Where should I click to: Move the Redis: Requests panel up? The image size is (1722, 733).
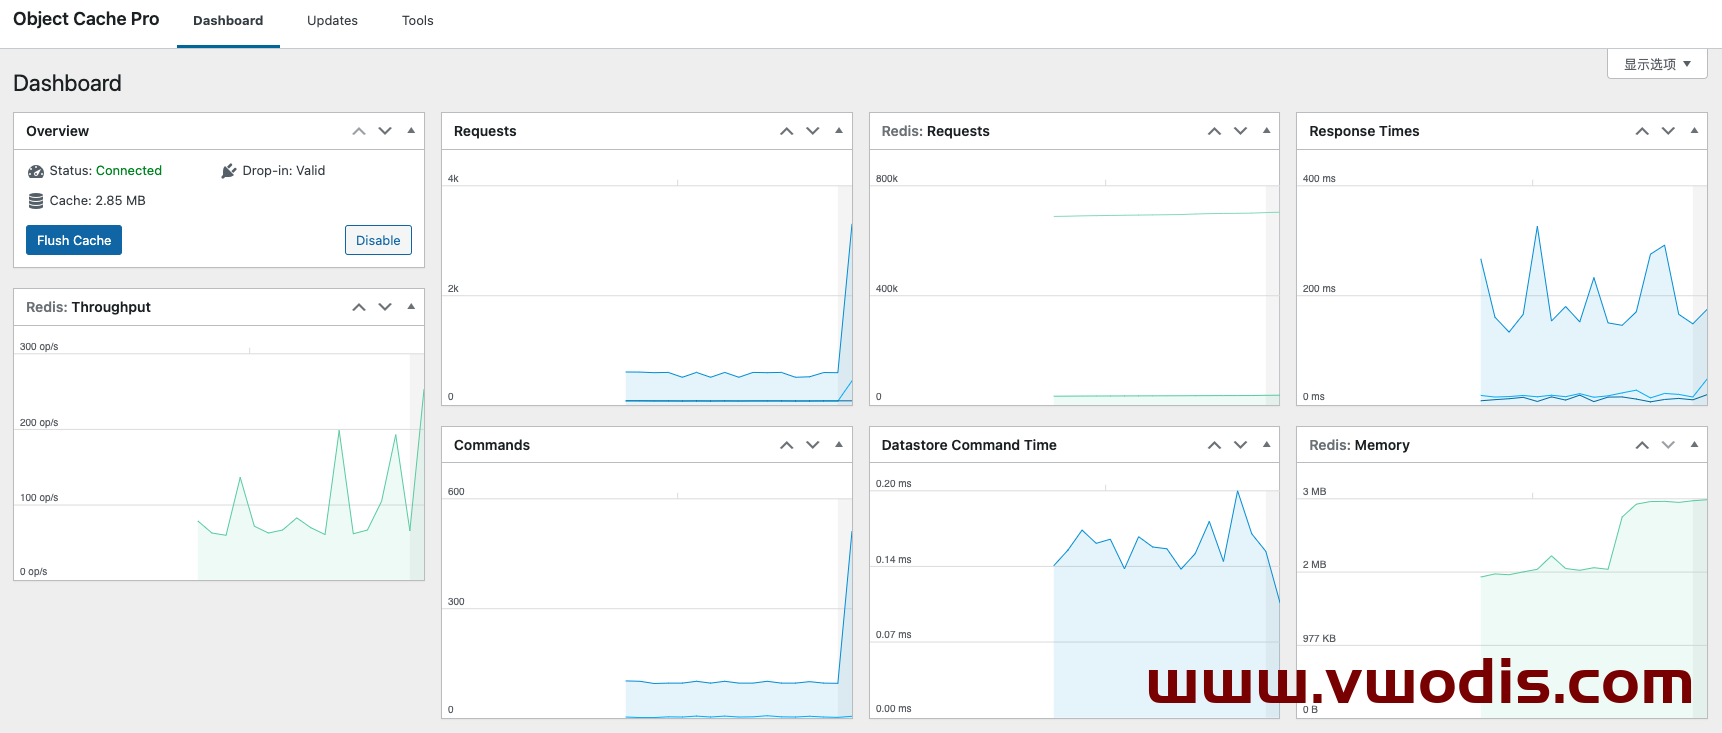click(x=1214, y=131)
